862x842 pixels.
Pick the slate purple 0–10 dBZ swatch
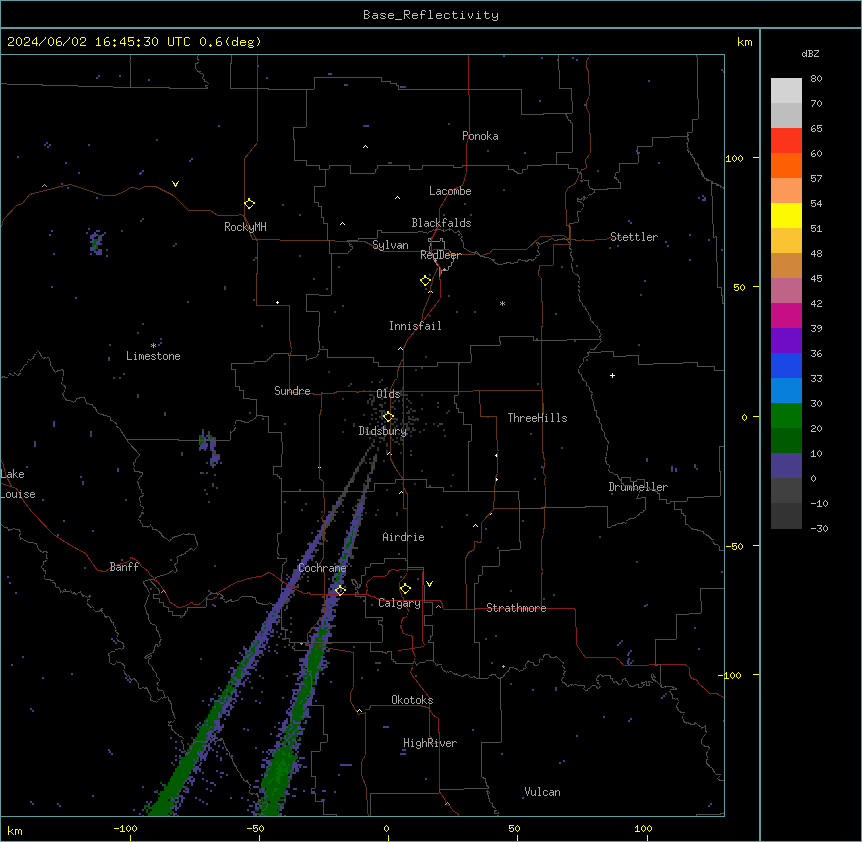[x=786, y=466]
